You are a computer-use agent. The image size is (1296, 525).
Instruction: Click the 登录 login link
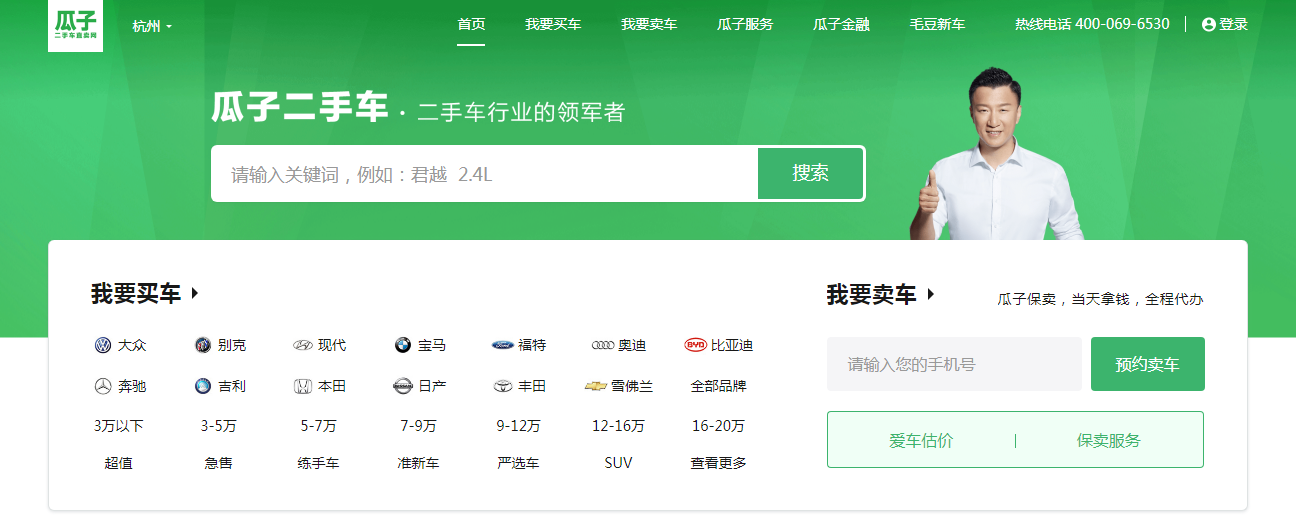tap(1233, 24)
